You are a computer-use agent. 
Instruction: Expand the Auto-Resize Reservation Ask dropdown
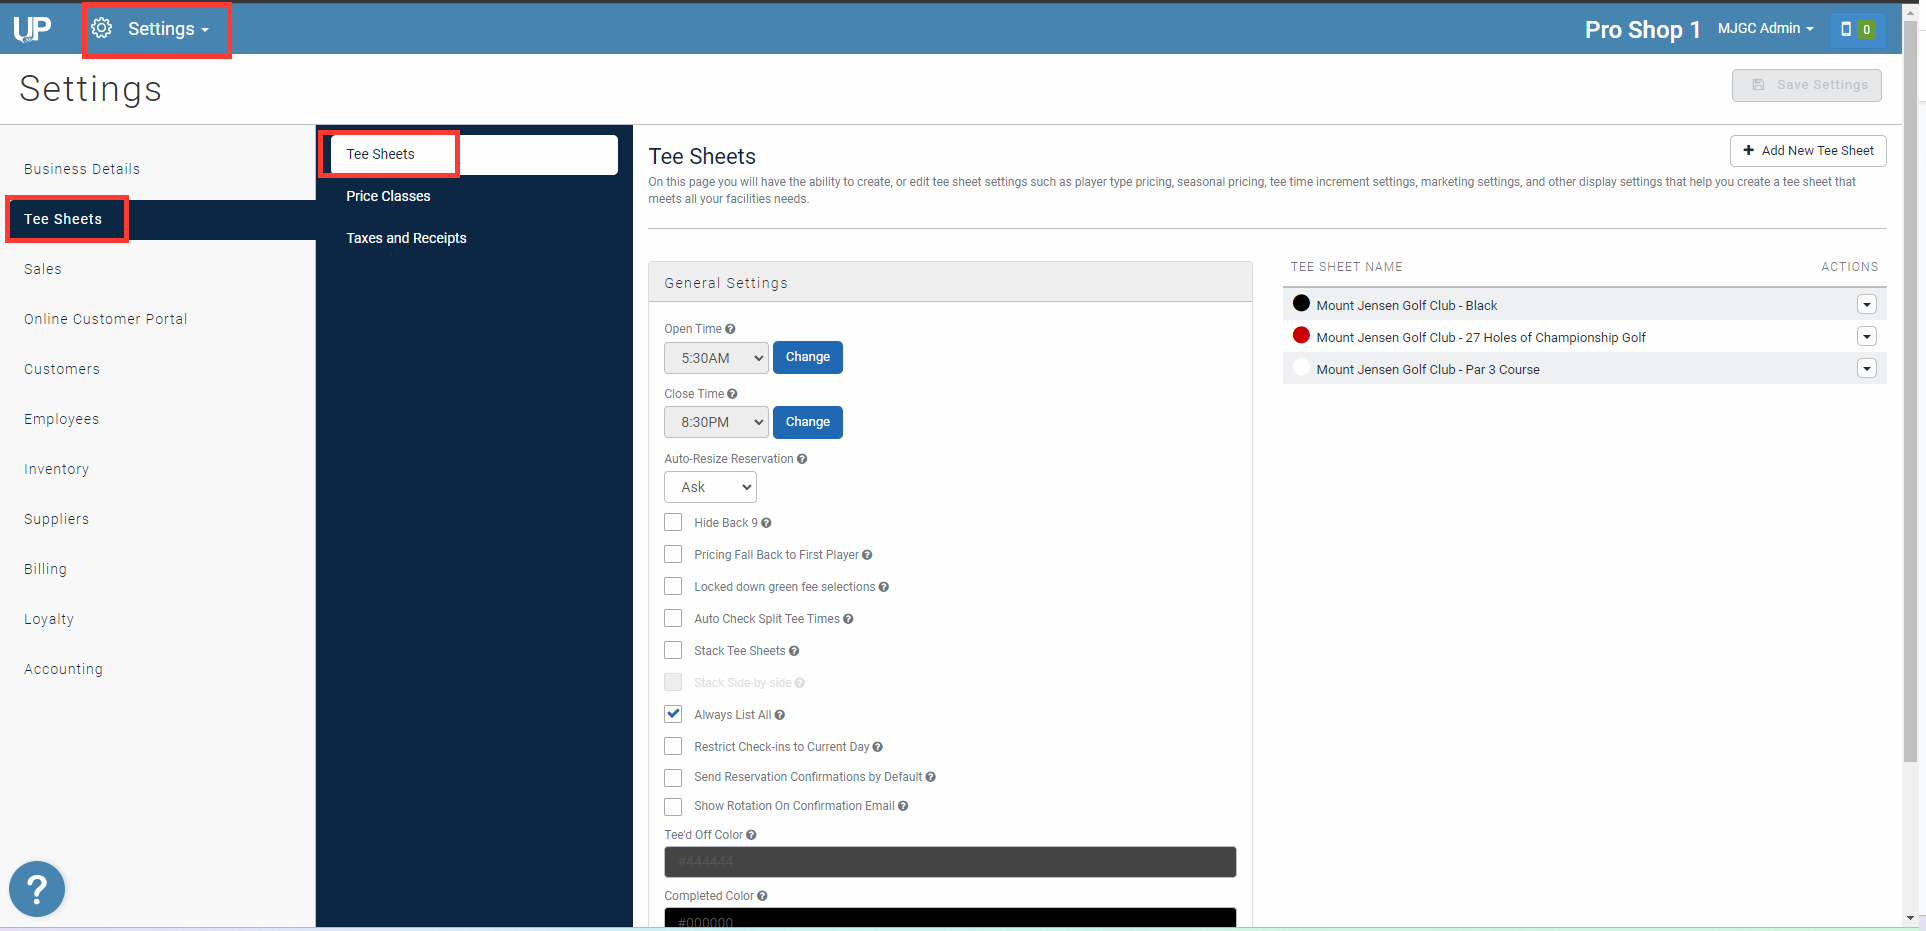click(x=710, y=487)
